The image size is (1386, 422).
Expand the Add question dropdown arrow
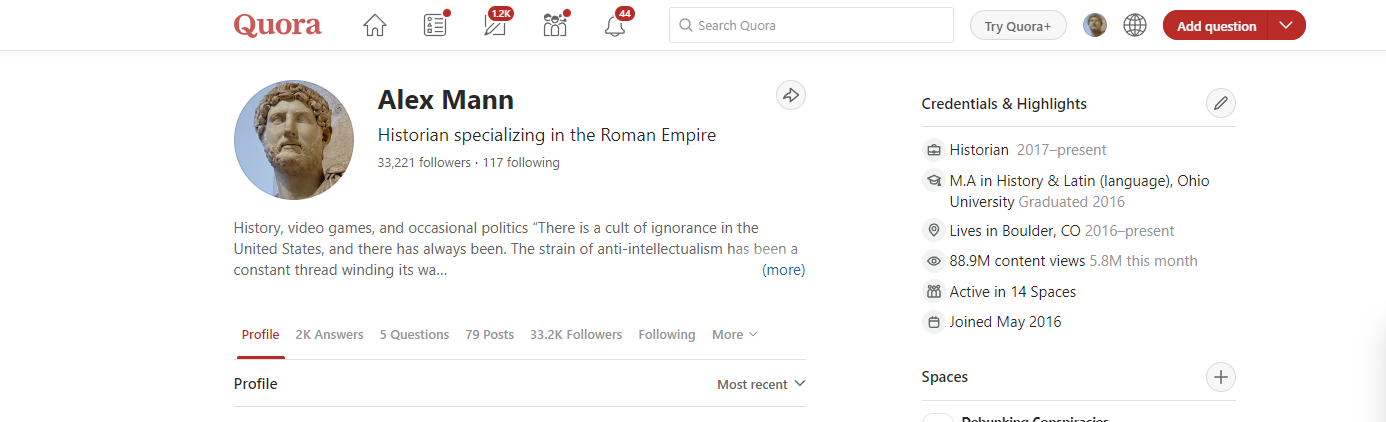click(x=1286, y=26)
